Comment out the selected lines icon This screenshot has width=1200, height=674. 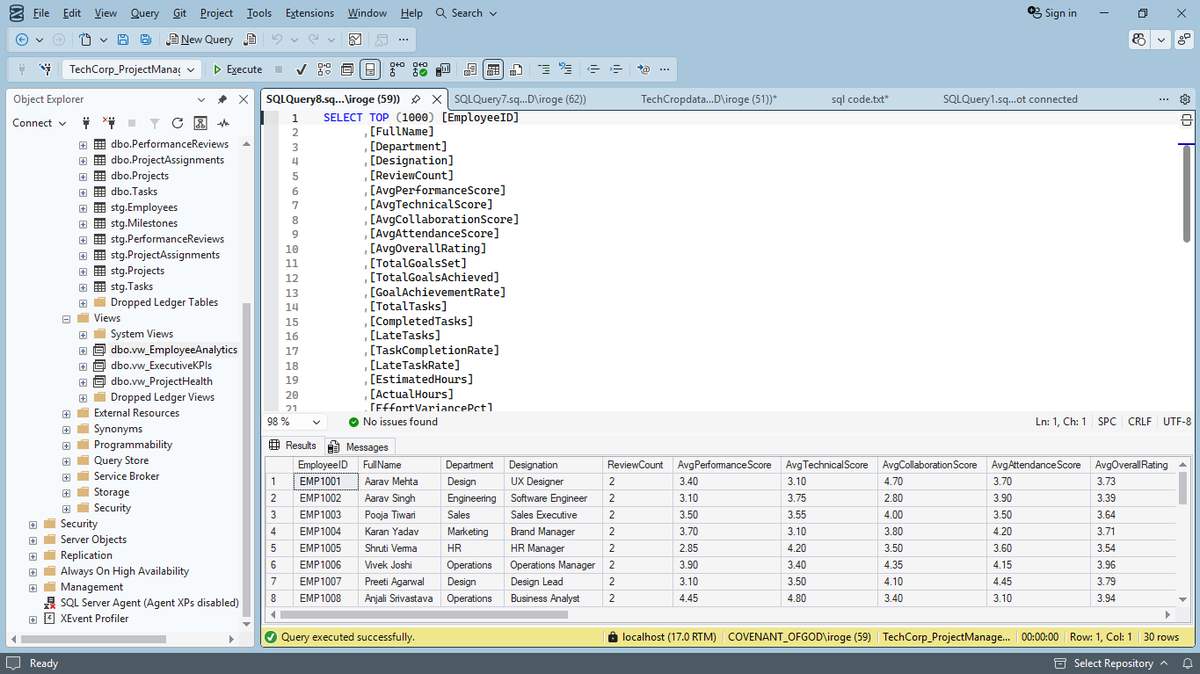[544, 70]
